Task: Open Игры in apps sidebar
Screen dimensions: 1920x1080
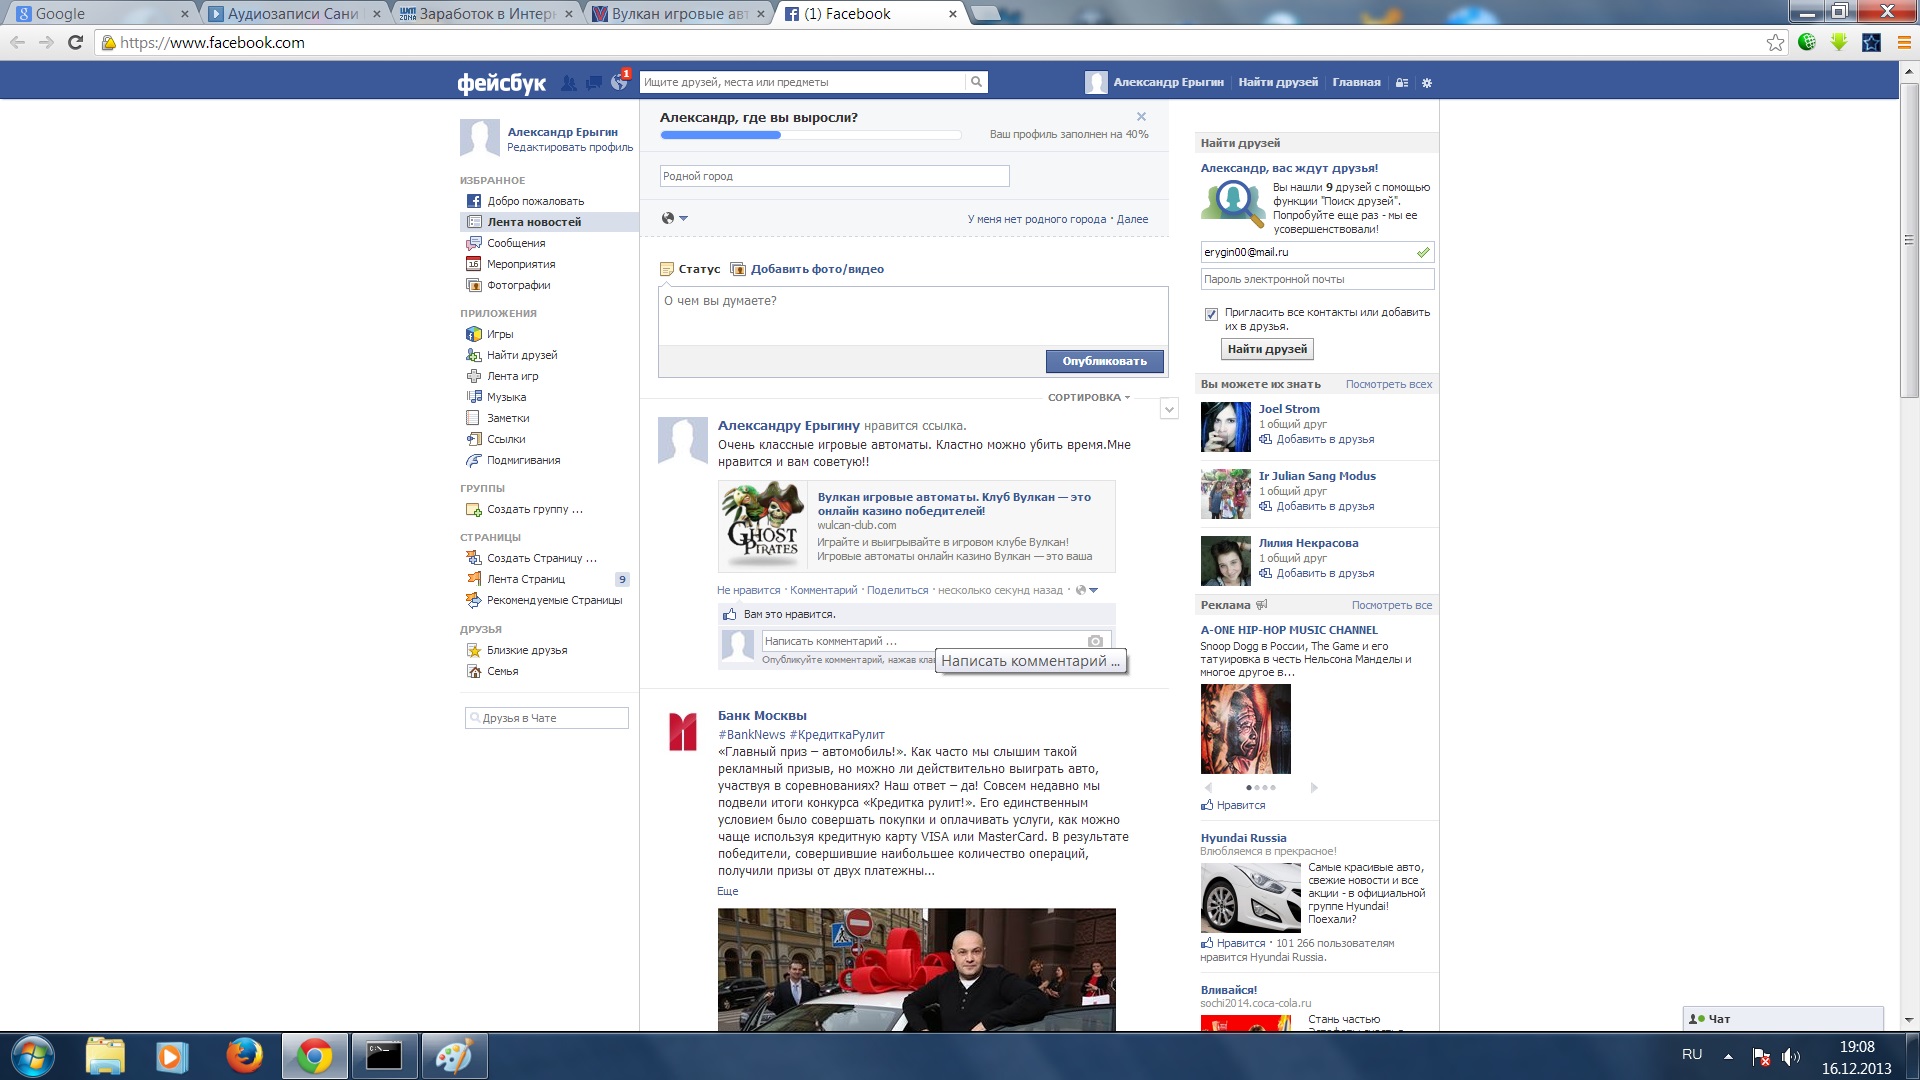Action: (499, 334)
